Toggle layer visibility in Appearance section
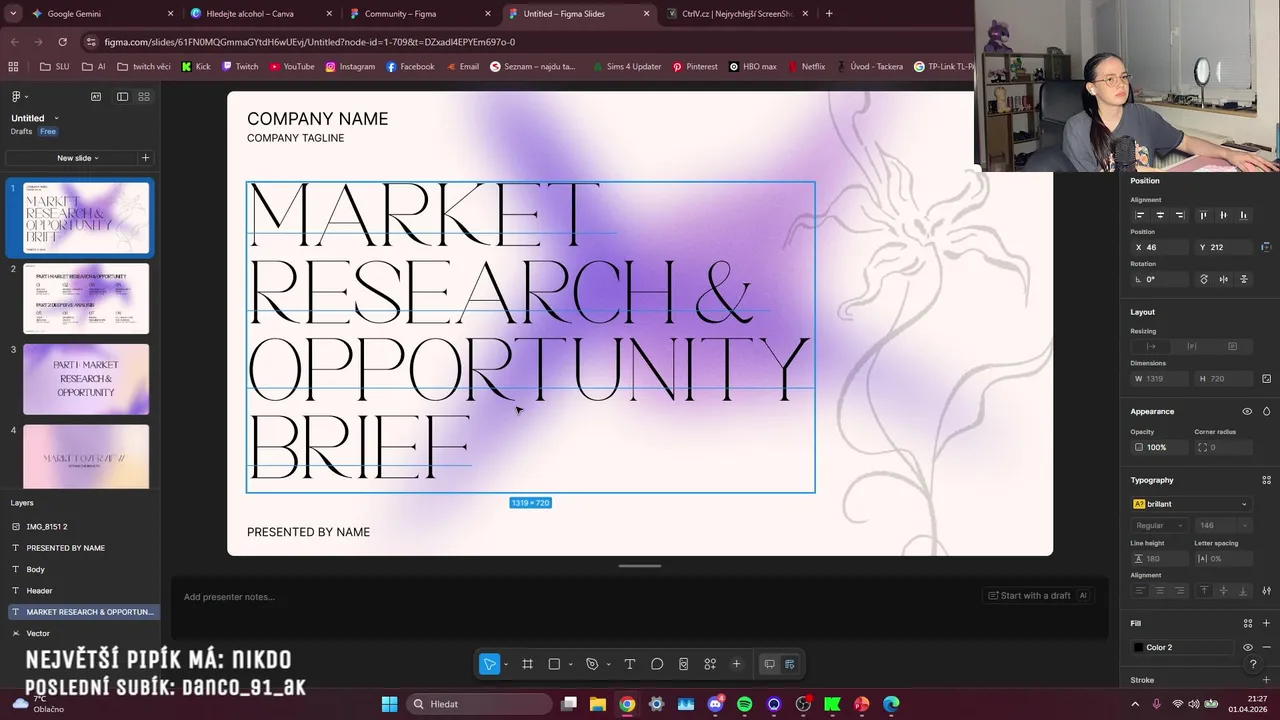This screenshot has height=720, width=1280. click(x=1247, y=411)
